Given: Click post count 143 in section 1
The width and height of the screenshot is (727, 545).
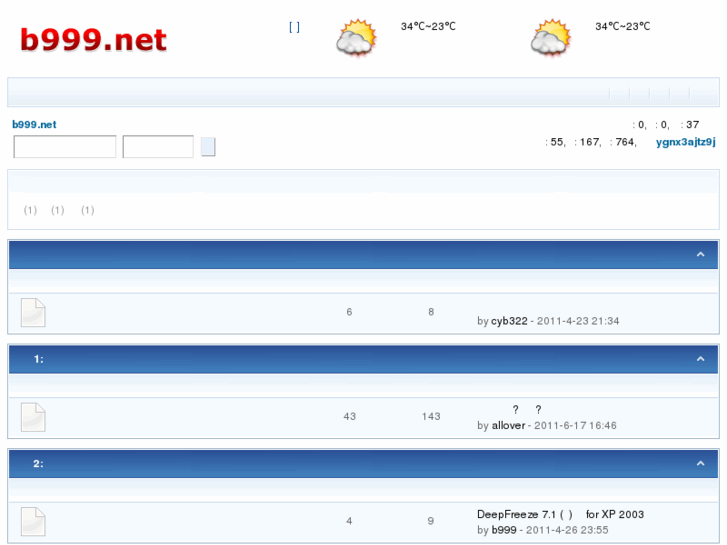Looking at the screenshot, I should [x=431, y=417].
